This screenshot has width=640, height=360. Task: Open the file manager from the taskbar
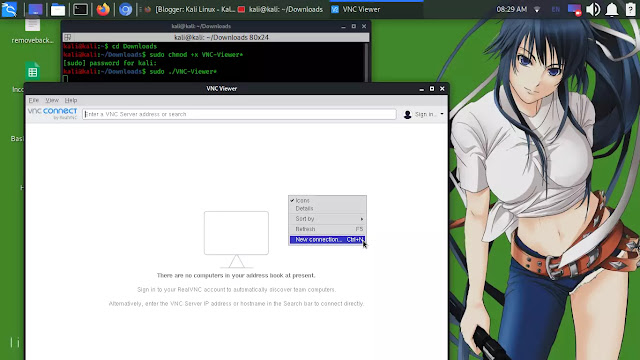pyautogui.click(x=58, y=9)
